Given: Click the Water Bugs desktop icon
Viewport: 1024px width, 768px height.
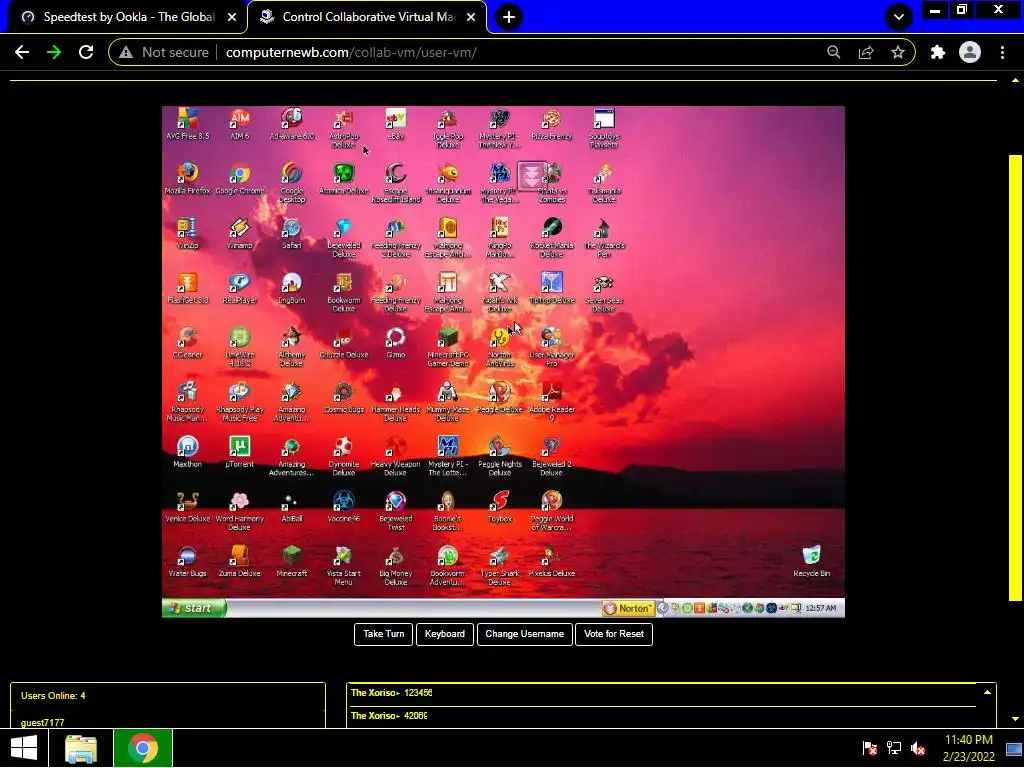Looking at the screenshot, I should click(x=187, y=561).
